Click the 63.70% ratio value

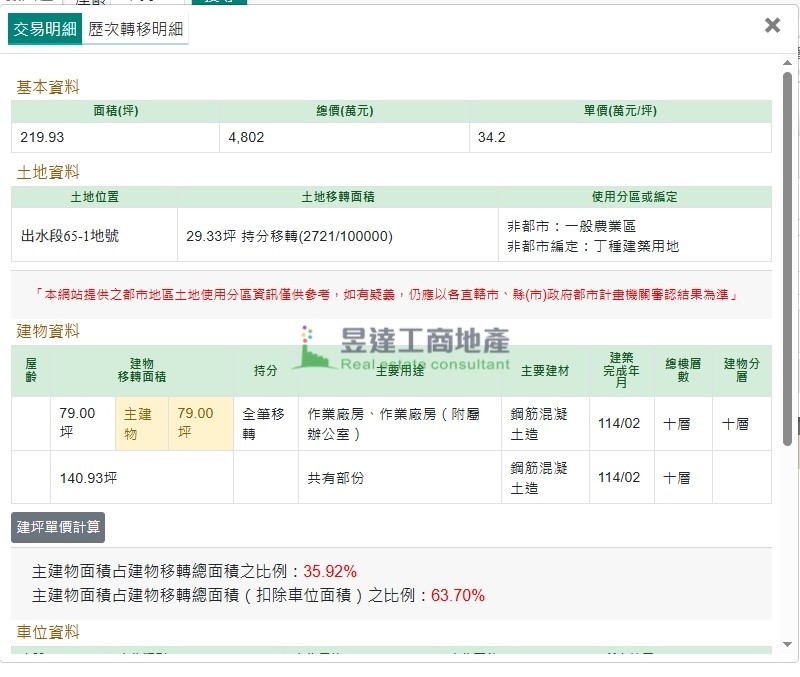458,595
